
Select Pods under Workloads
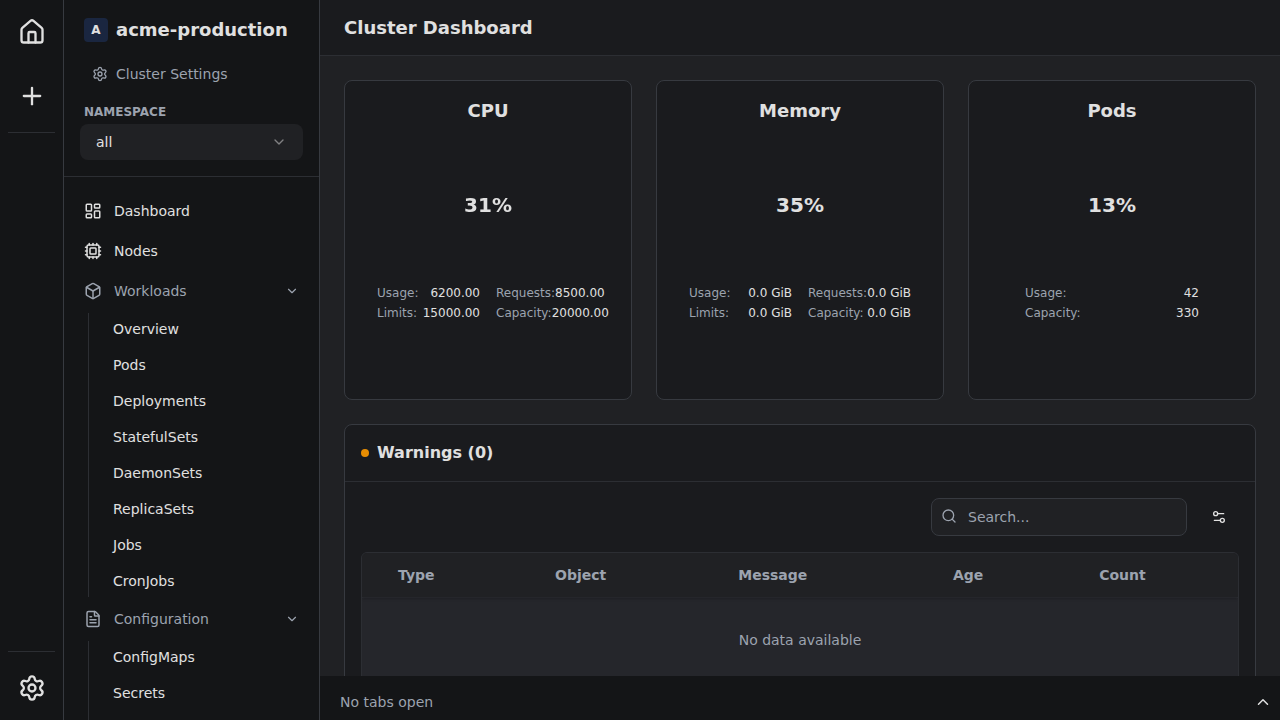click(129, 364)
